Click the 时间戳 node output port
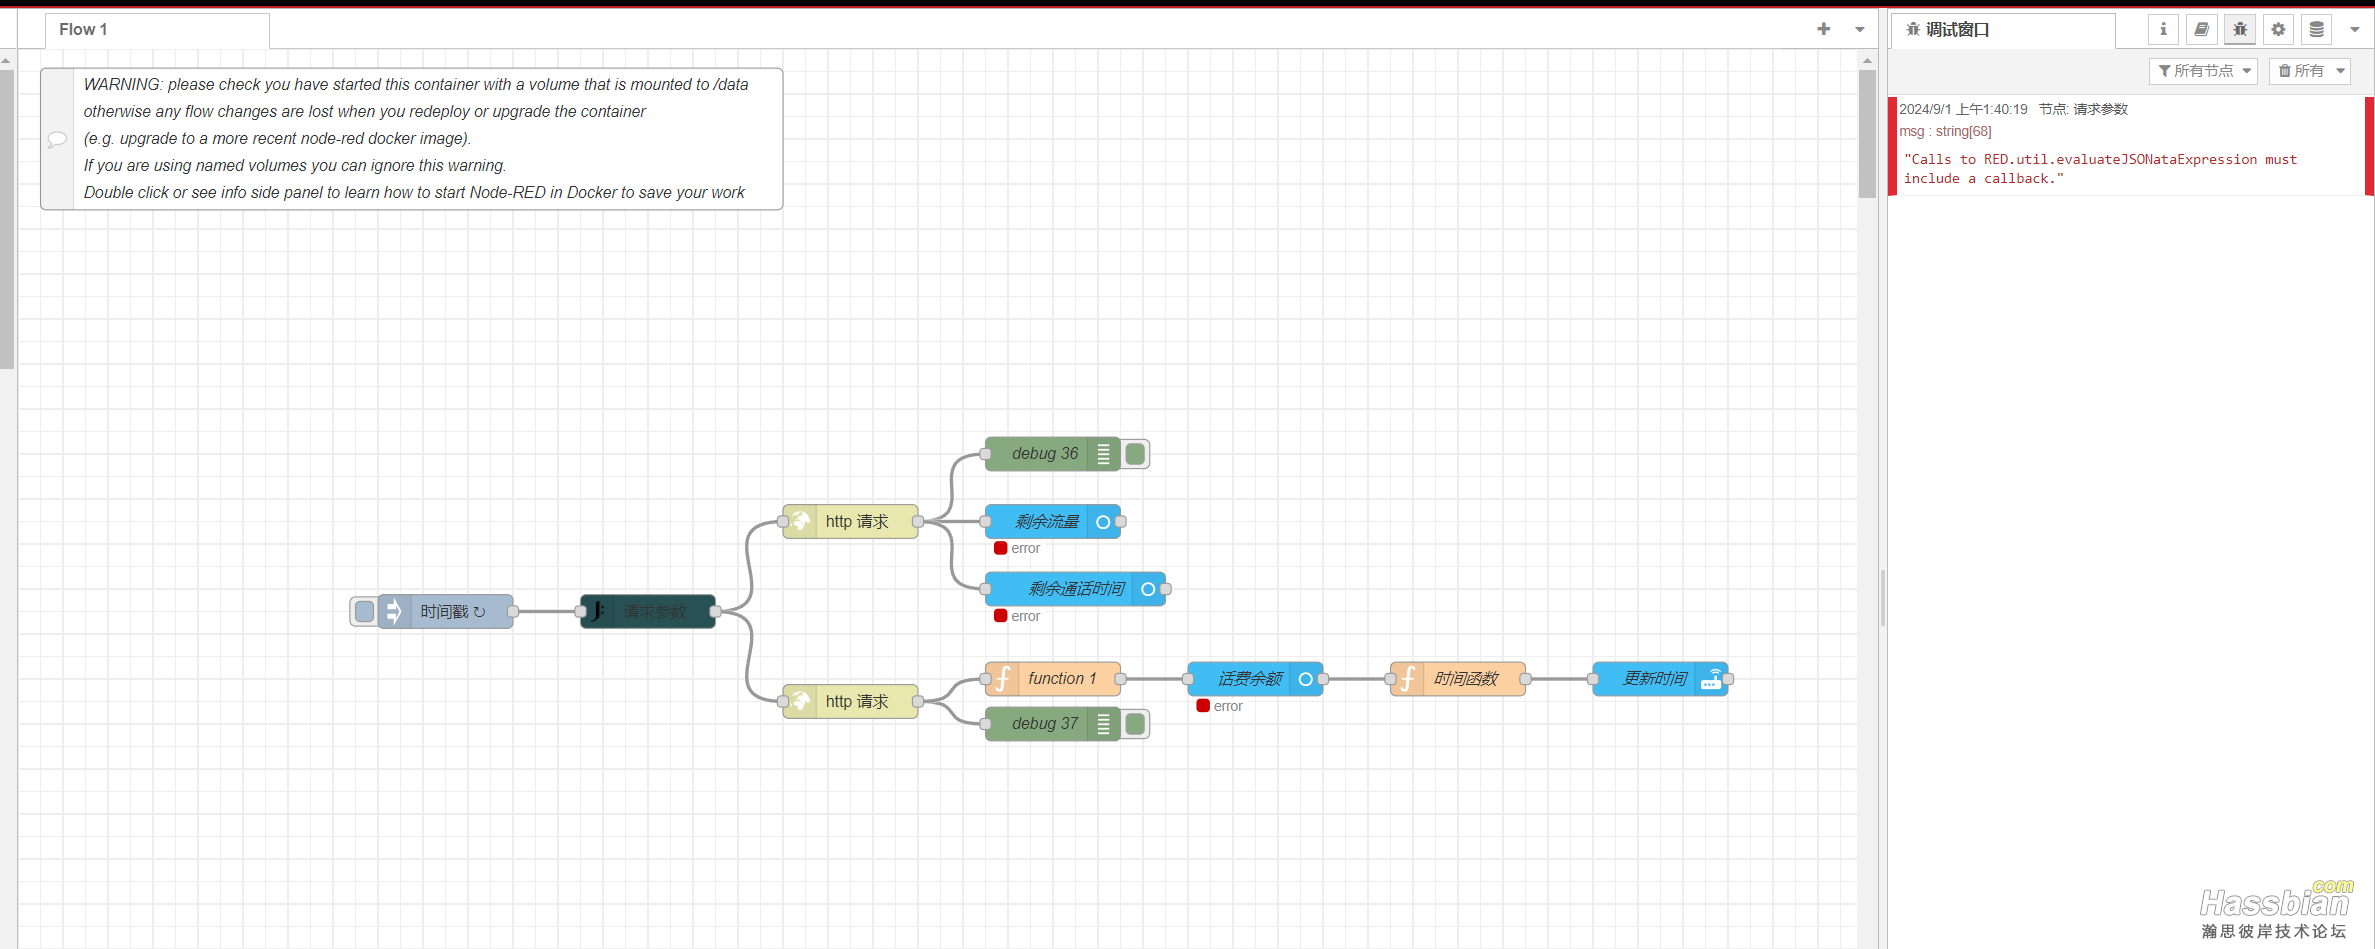 click(513, 611)
